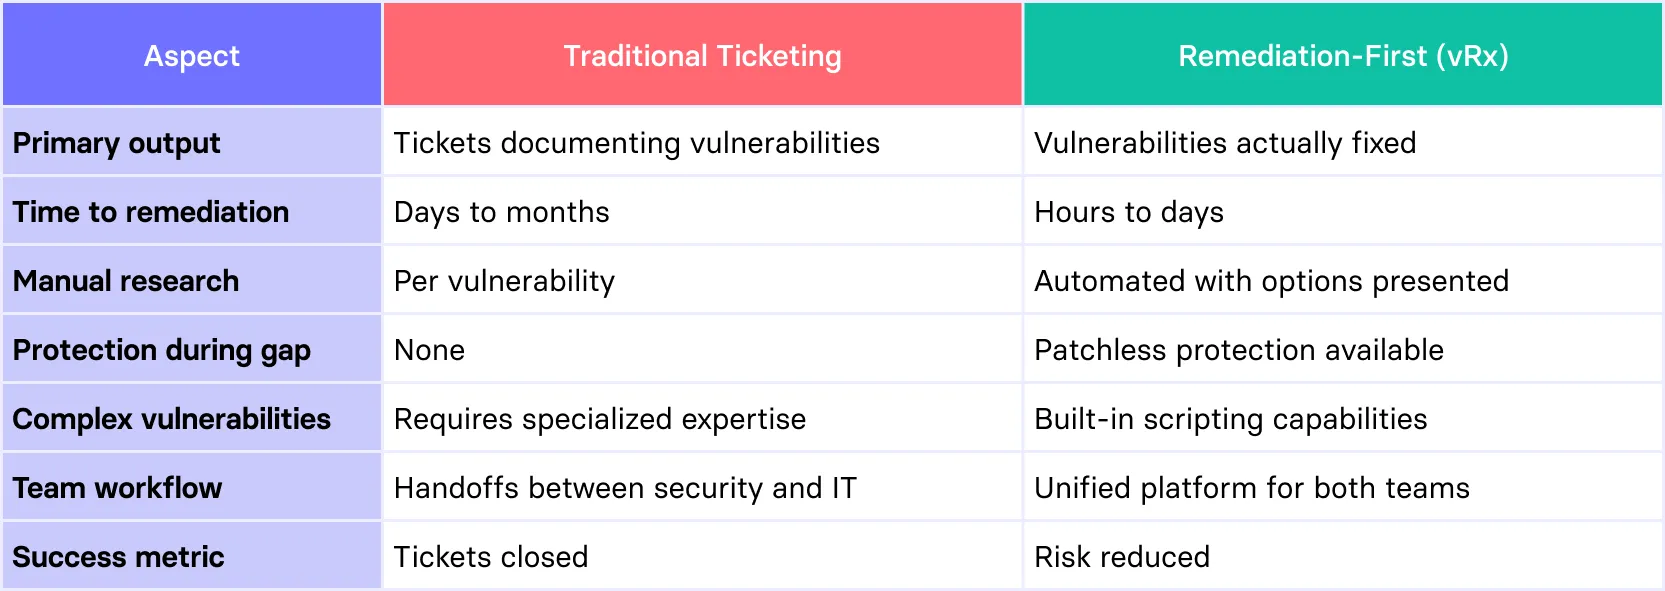Select the Risk reduced cell

coord(1343,556)
